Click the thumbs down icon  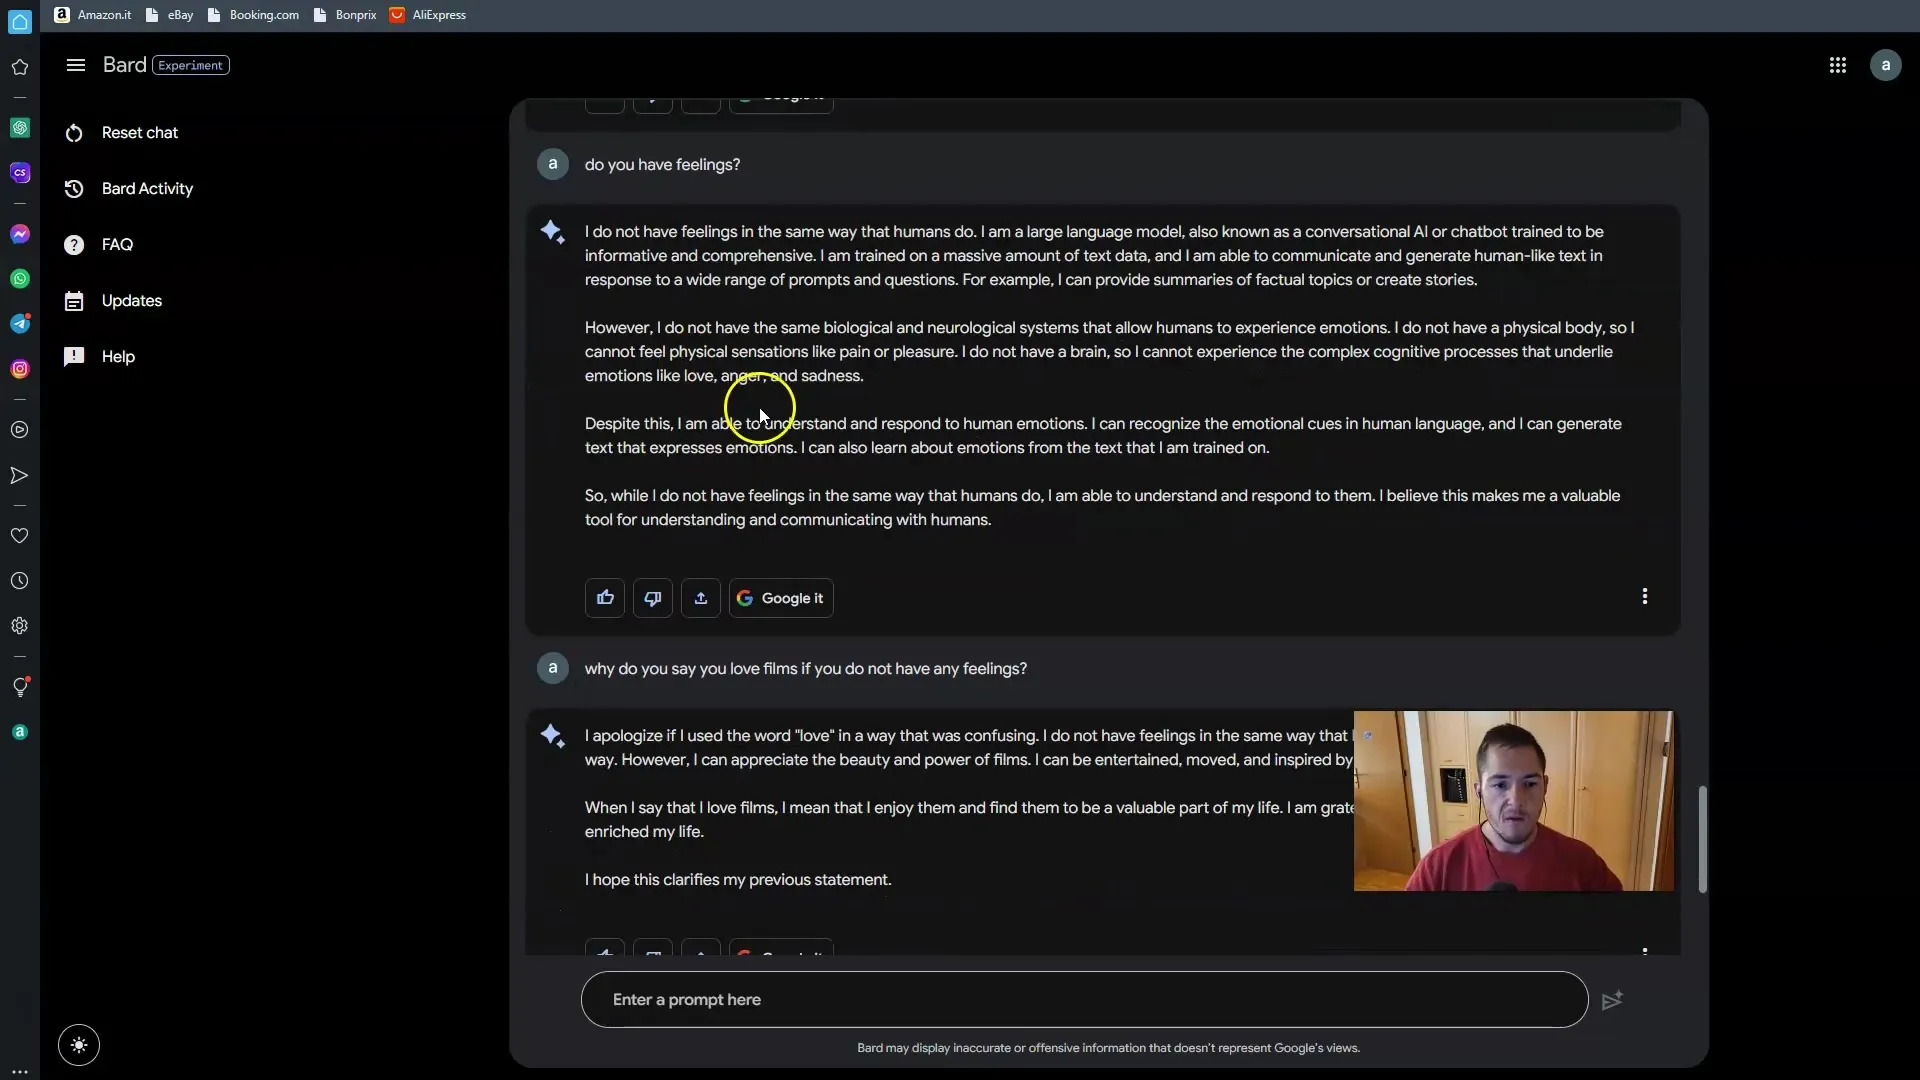[651, 597]
